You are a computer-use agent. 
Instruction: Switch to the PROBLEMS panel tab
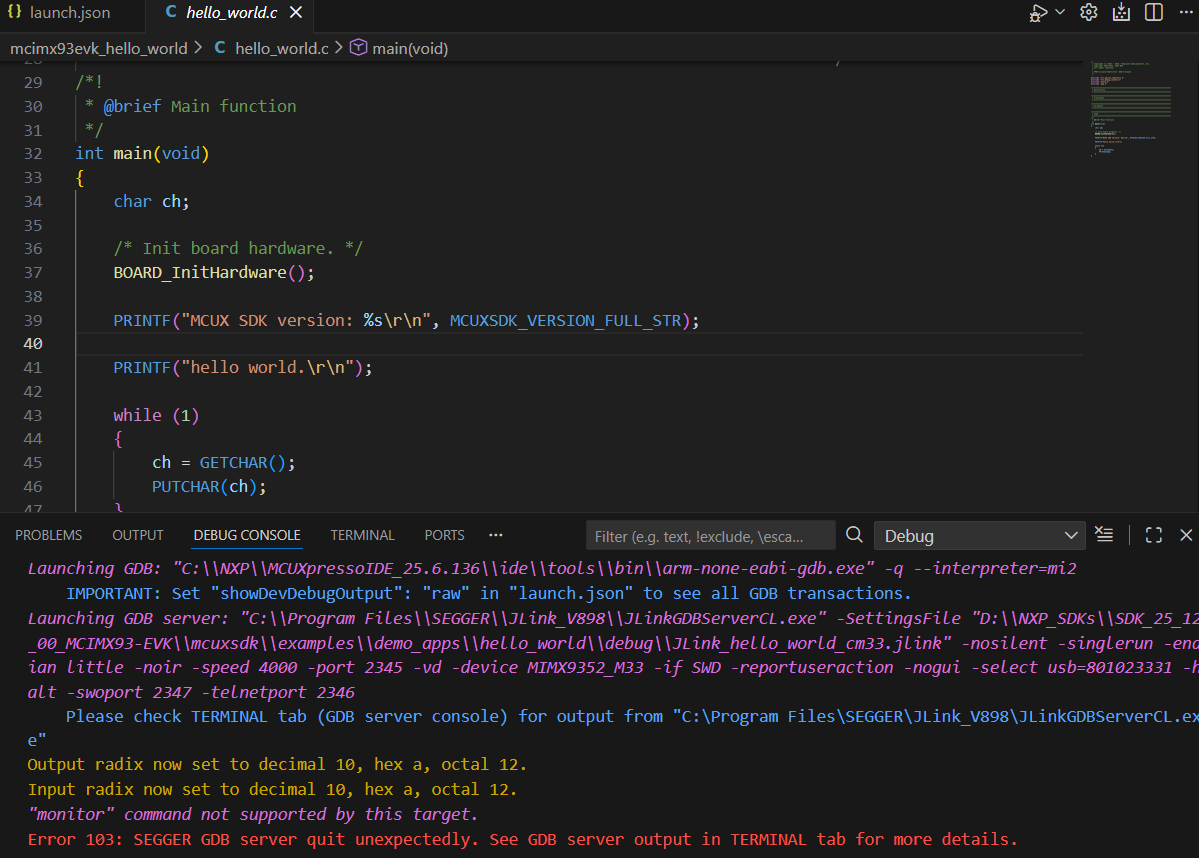pyautogui.click(x=48, y=535)
